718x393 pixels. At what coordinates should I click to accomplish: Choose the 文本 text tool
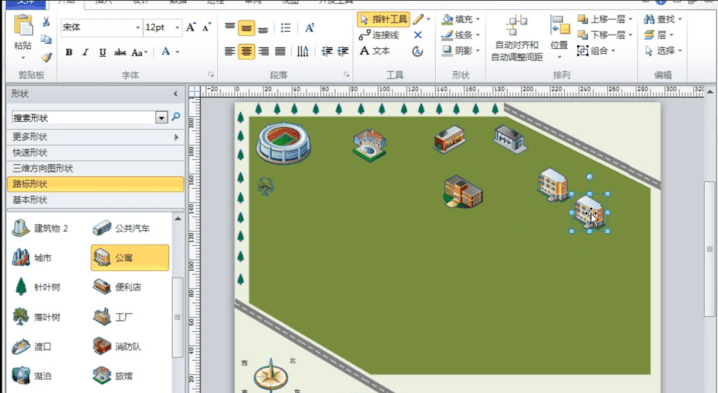pyautogui.click(x=375, y=51)
